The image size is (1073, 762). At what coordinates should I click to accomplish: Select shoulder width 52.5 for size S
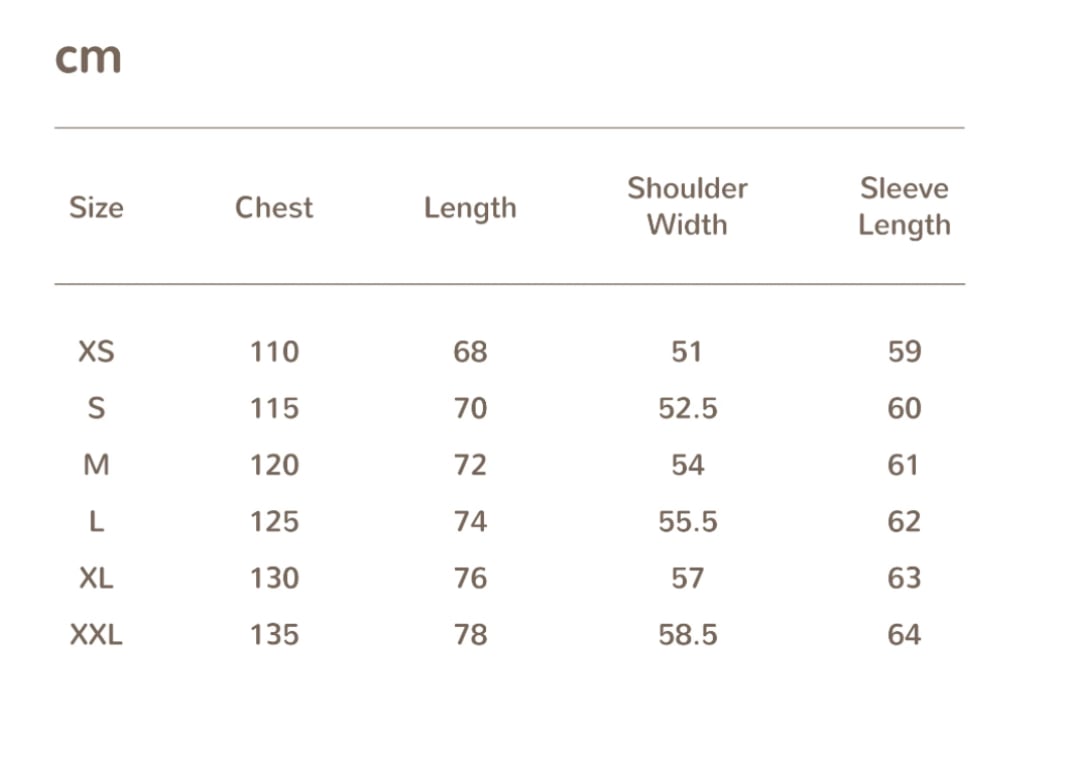click(687, 409)
